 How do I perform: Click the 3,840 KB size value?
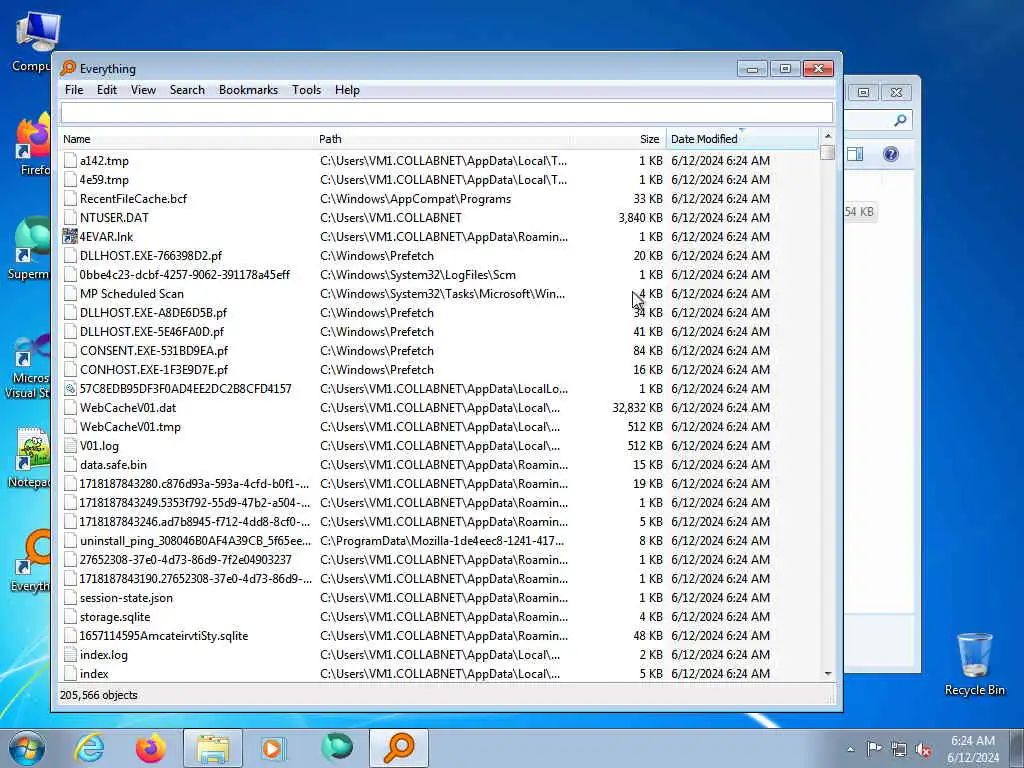[641, 217]
